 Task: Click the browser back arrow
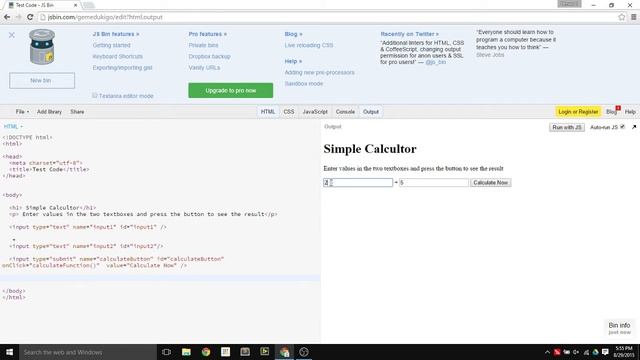pyautogui.click(x=7, y=17)
